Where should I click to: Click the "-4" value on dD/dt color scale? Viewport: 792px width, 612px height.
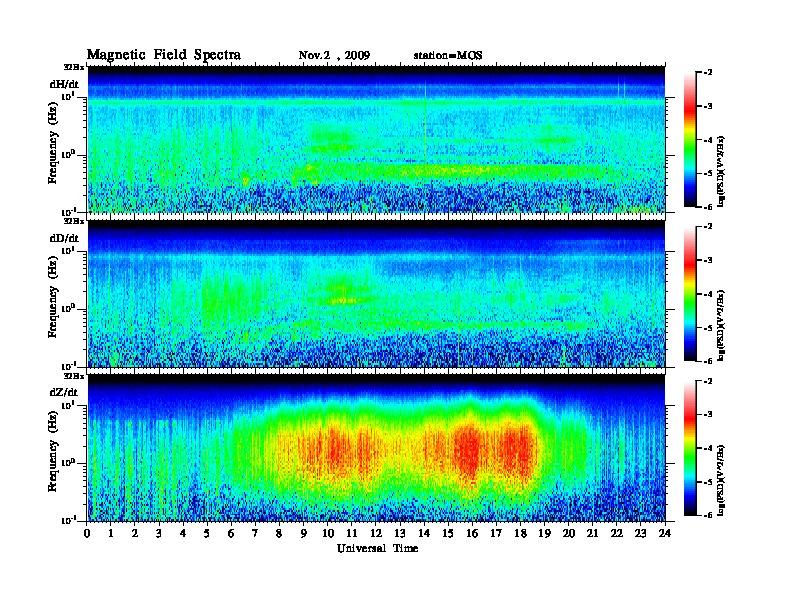pyautogui.click(x=708, y=294)
